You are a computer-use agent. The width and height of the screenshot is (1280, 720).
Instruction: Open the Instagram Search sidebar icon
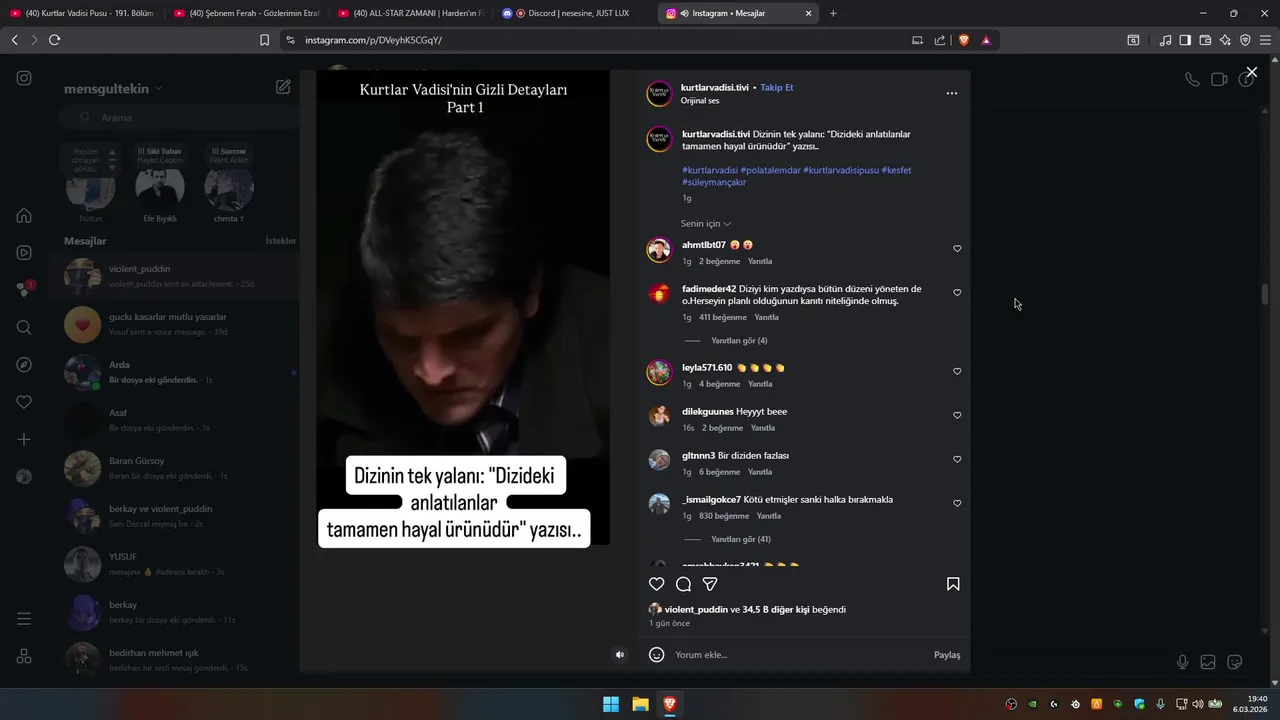[24, 327]
